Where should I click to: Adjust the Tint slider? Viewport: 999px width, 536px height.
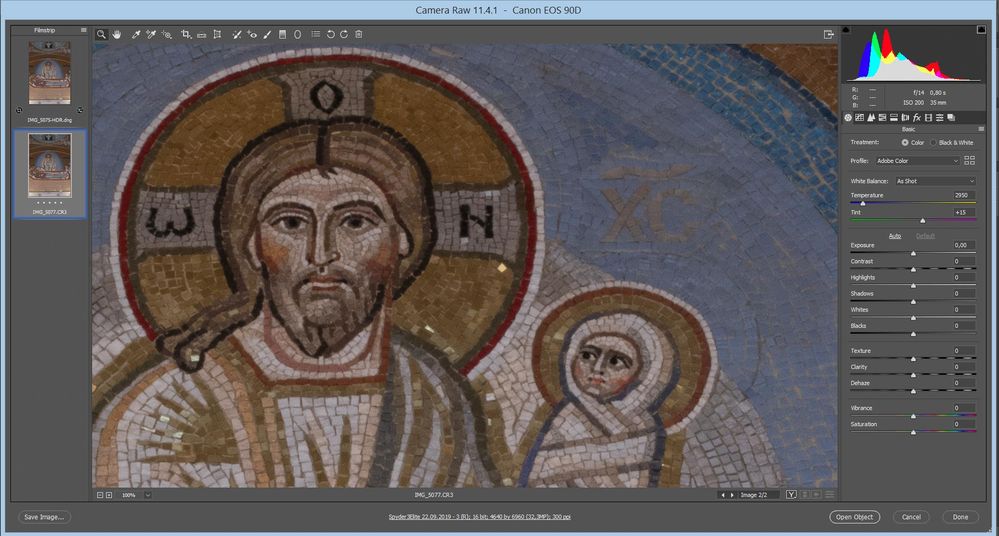pos(923,221)
